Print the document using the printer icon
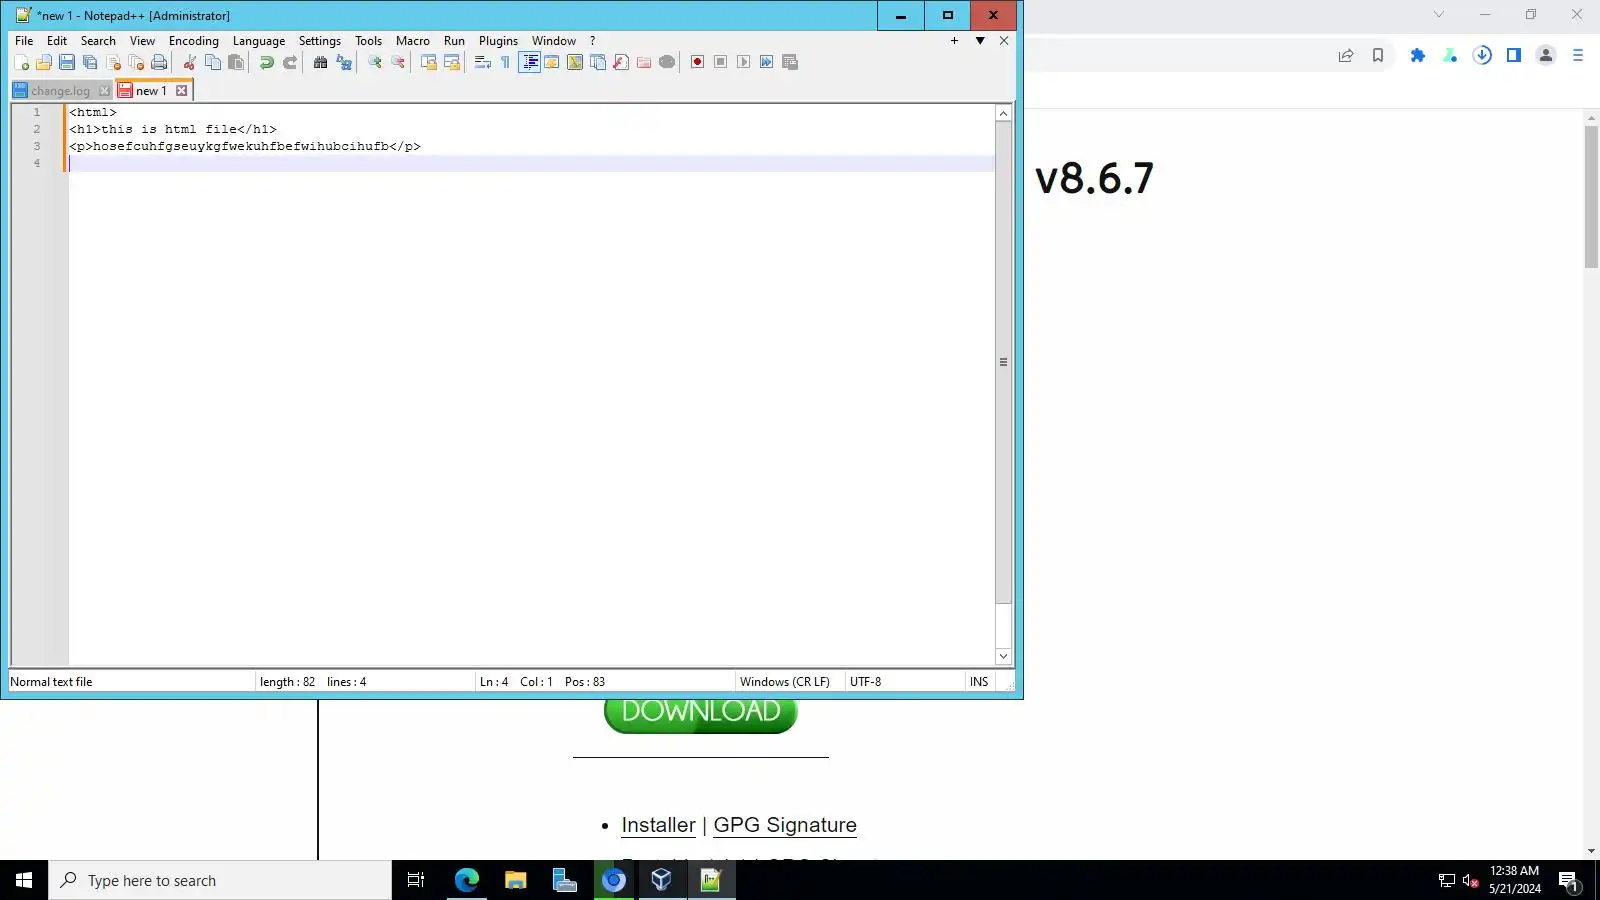This screenshot has height=900, width=1600. (159, 62)
